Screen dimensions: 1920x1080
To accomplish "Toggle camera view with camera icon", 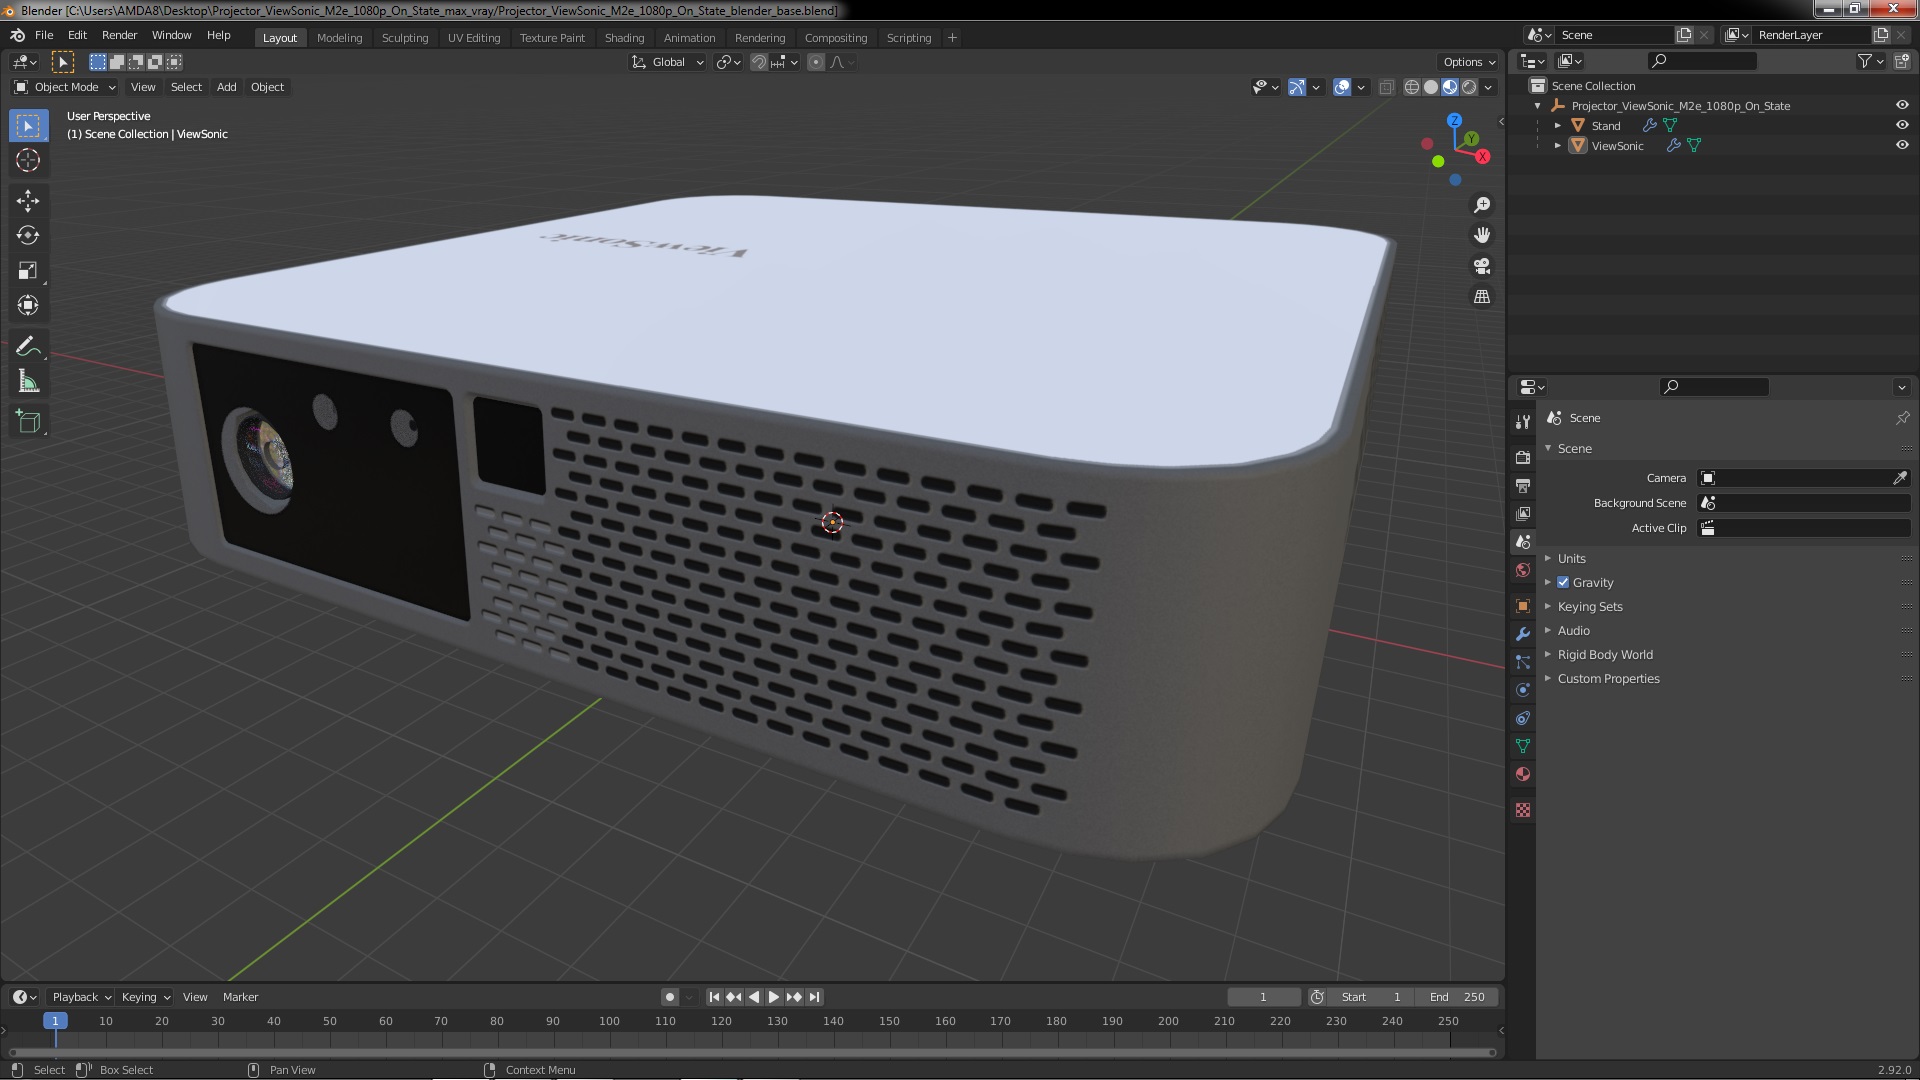I will (1482, 266).
